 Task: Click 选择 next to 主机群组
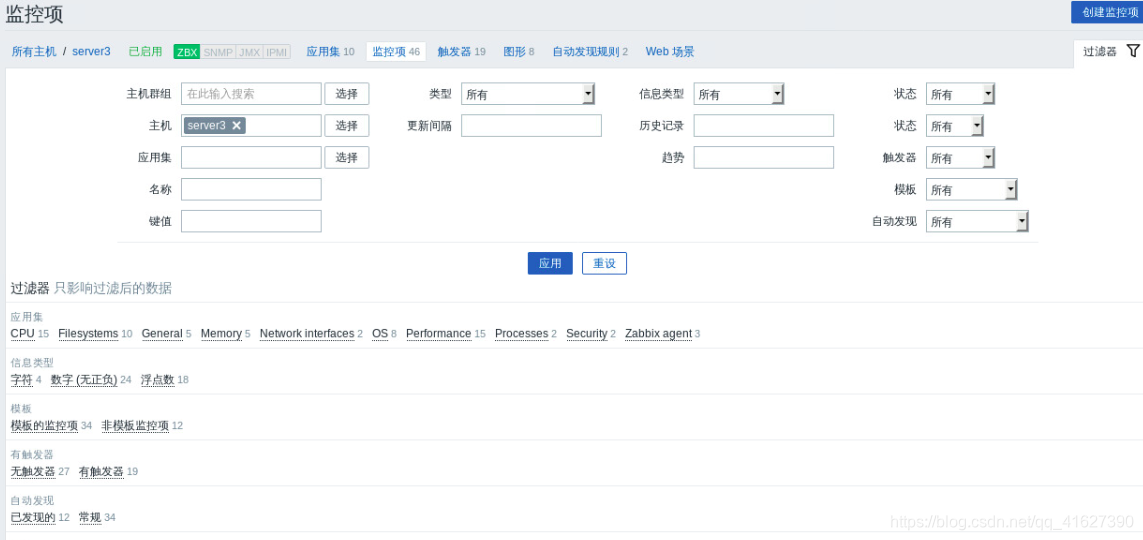click(x=347, y=94)
